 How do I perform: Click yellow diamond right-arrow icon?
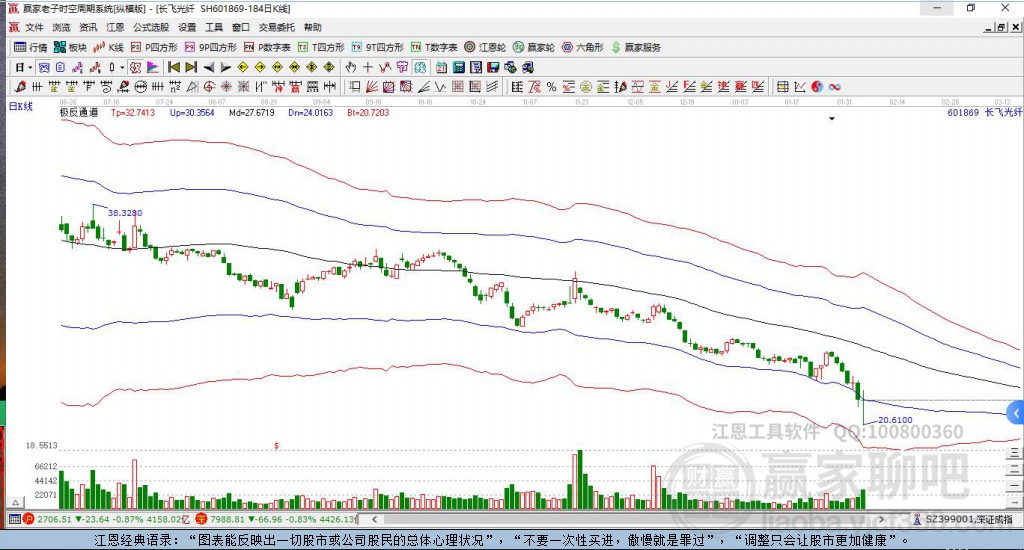point(260,67)
